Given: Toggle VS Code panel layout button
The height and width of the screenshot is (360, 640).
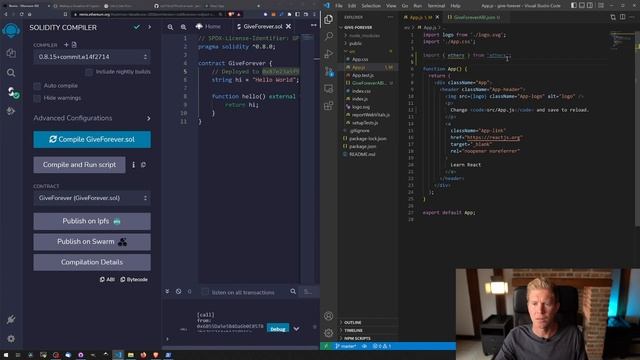Looking at the screenshot, I should 582,6.
